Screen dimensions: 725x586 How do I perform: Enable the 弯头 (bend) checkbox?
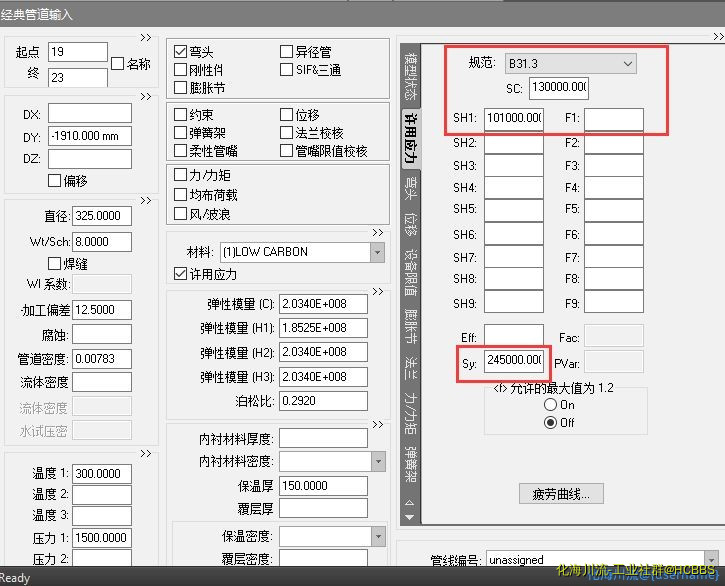coord(181,52)
